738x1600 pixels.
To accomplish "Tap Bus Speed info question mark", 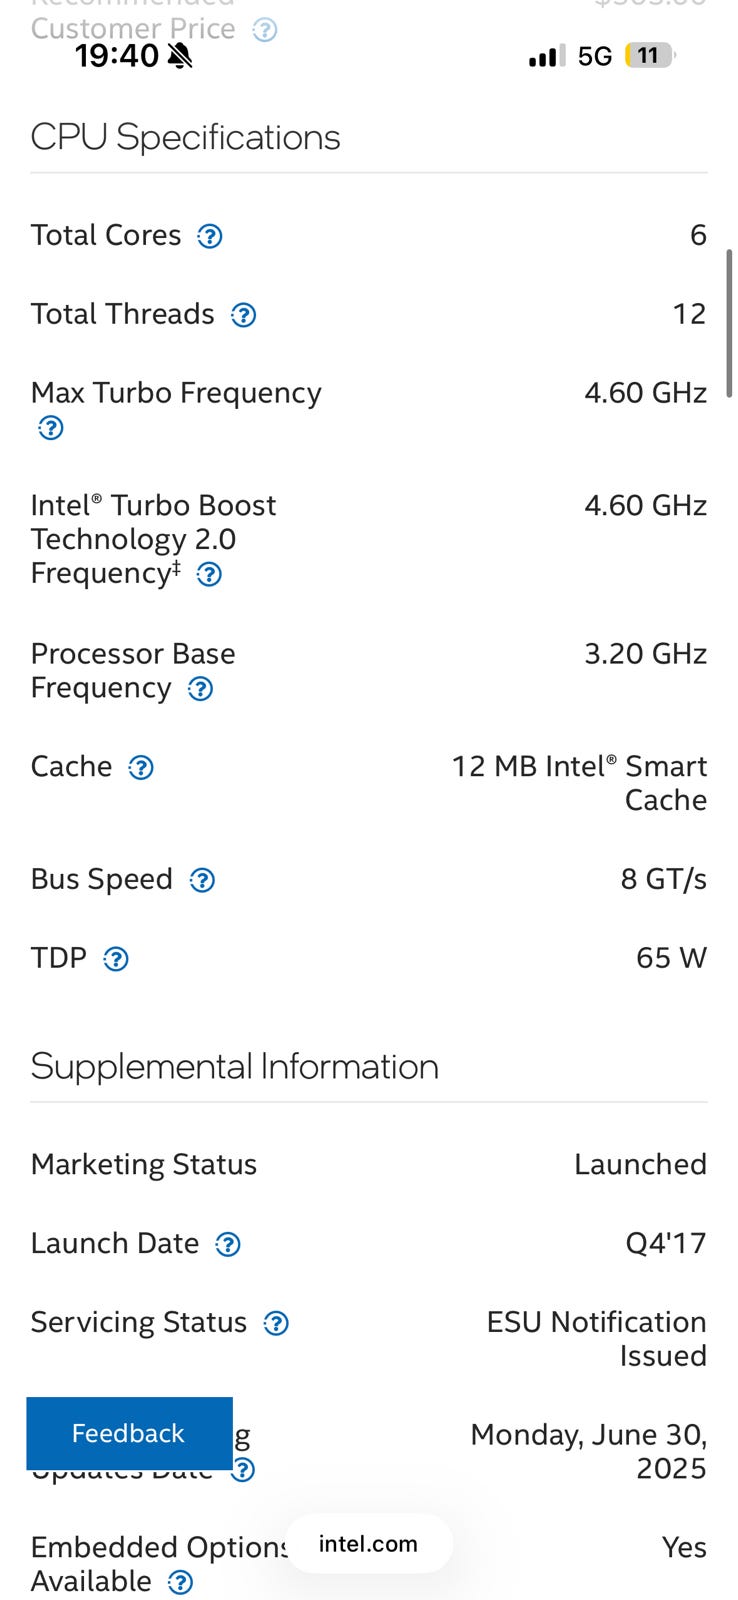I will pos(202,880).
